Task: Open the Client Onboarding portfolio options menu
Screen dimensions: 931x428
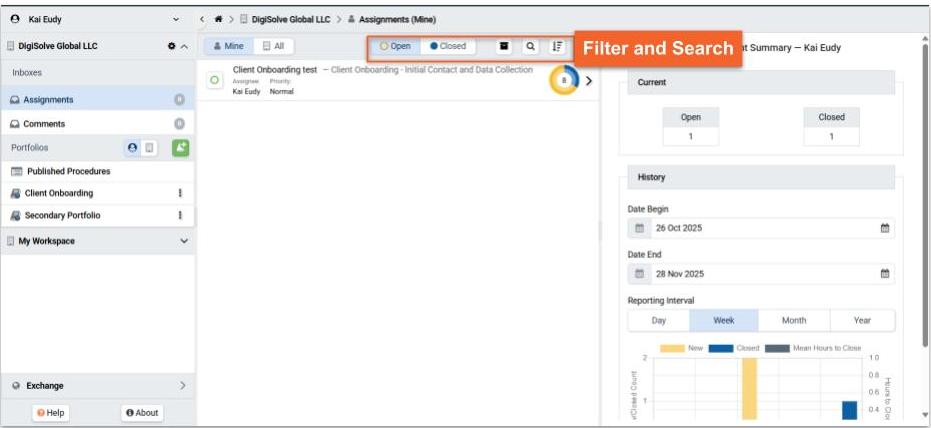Action: (180, 193)
